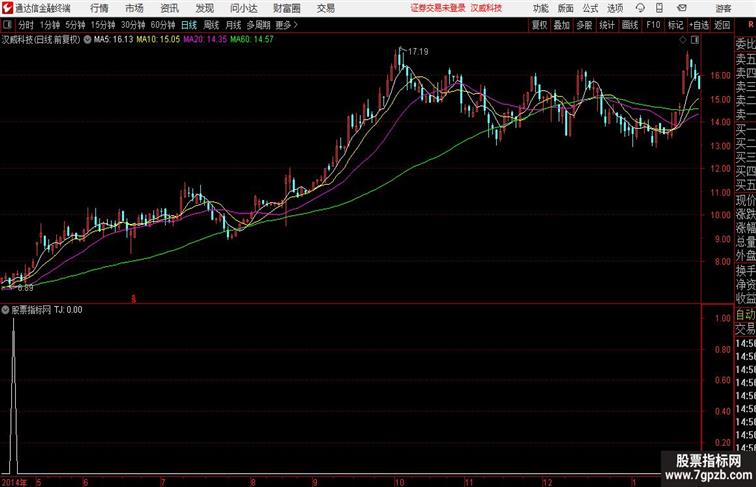Click the 证券交易未登录 login link
Viewport: 756px width, 487px height.
[x=438, y=8]
